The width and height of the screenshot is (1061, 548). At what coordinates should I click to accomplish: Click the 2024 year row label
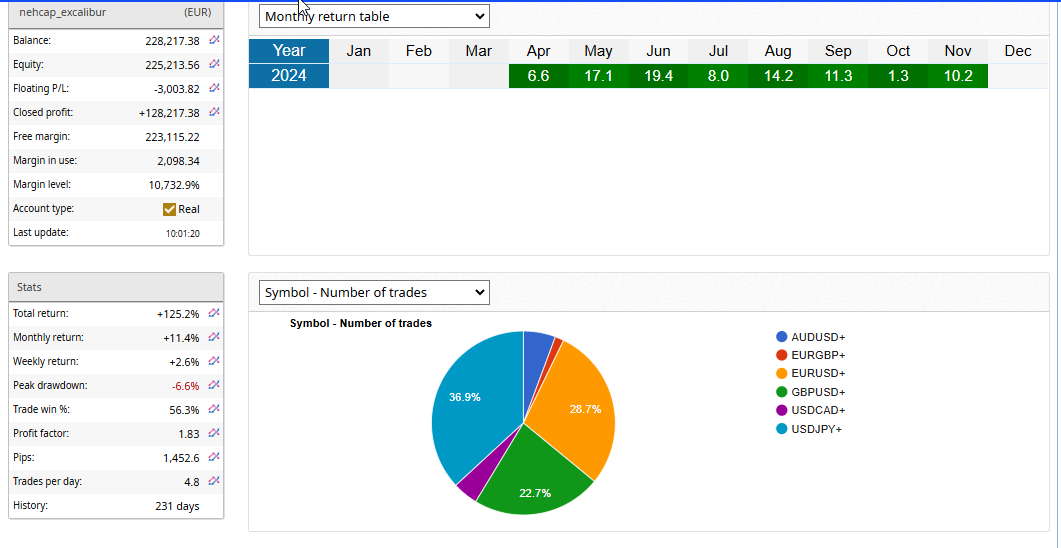[x=289, y=76]
